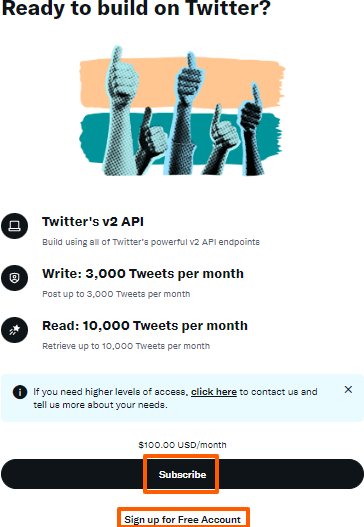The height and width of the screenshot is (527, 364).
Task: Click the black Subscribe button
Action: click(182, 474)
